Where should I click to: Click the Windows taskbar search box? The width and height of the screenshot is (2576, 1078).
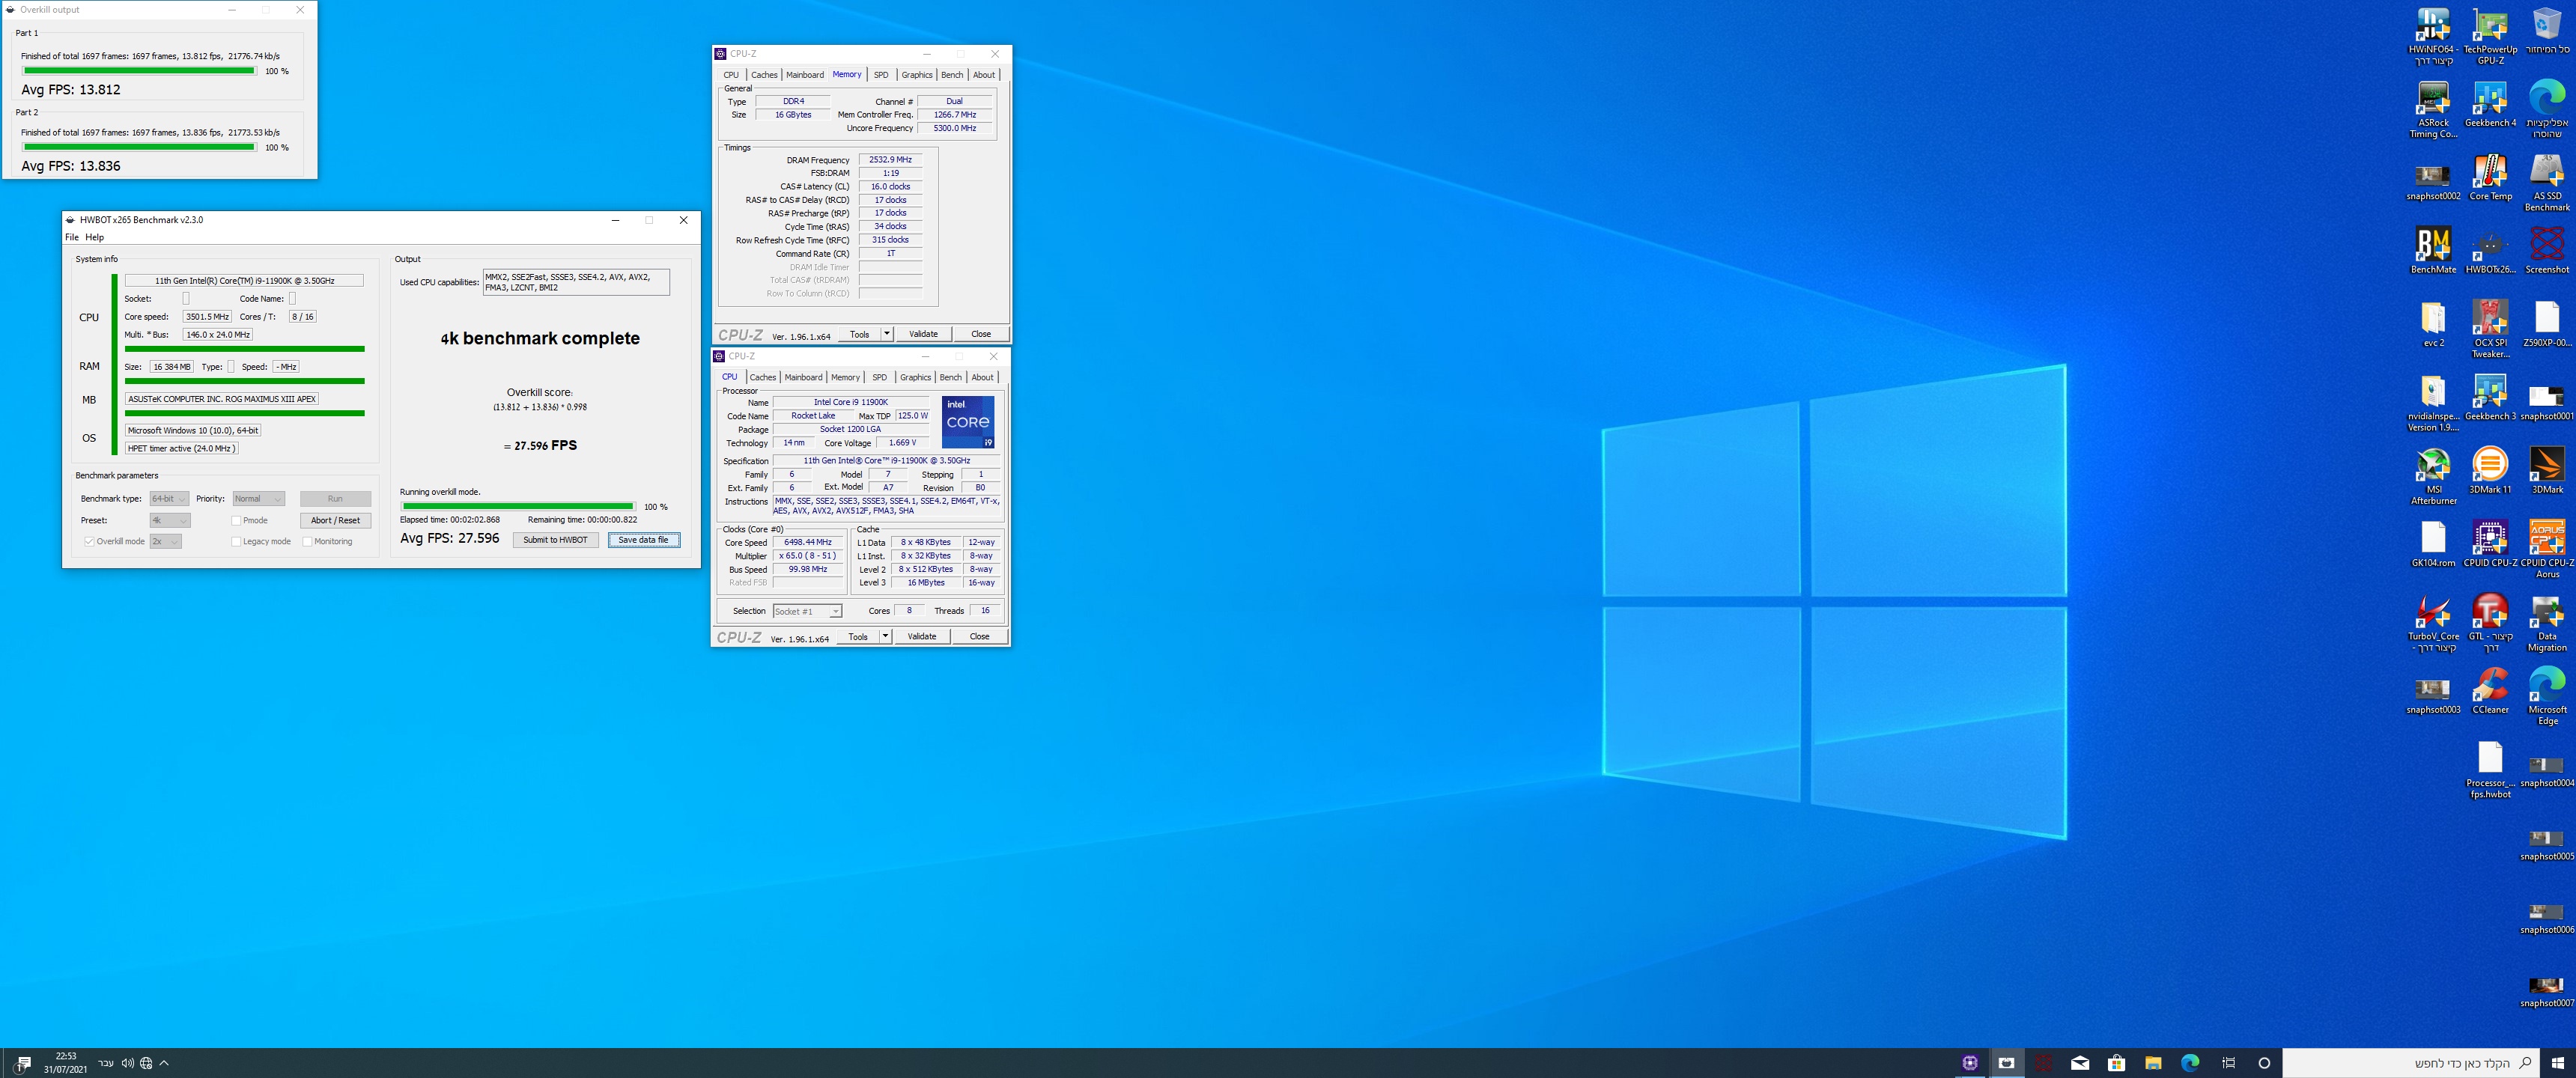pyautogui.click(x=2411, y=1063)
